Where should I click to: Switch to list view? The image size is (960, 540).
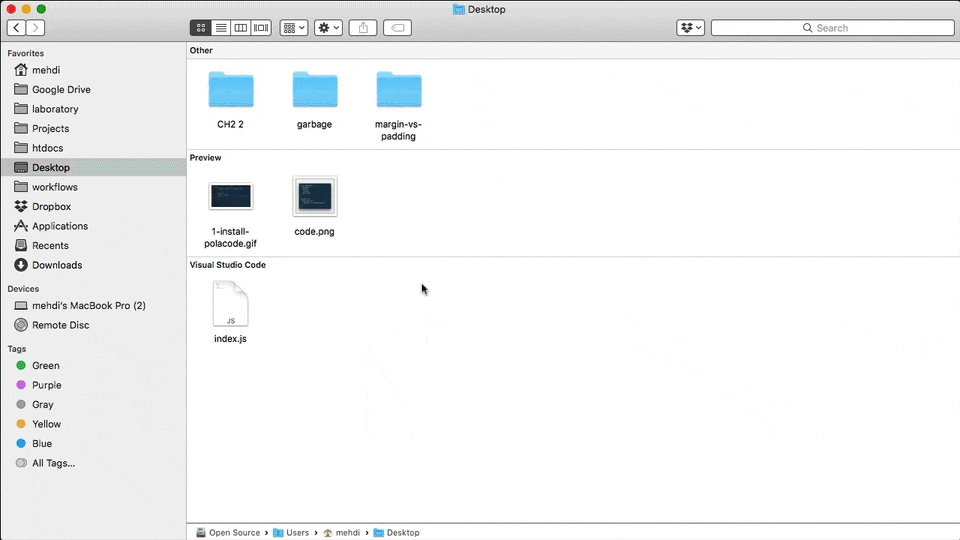(x=221, y=28)
